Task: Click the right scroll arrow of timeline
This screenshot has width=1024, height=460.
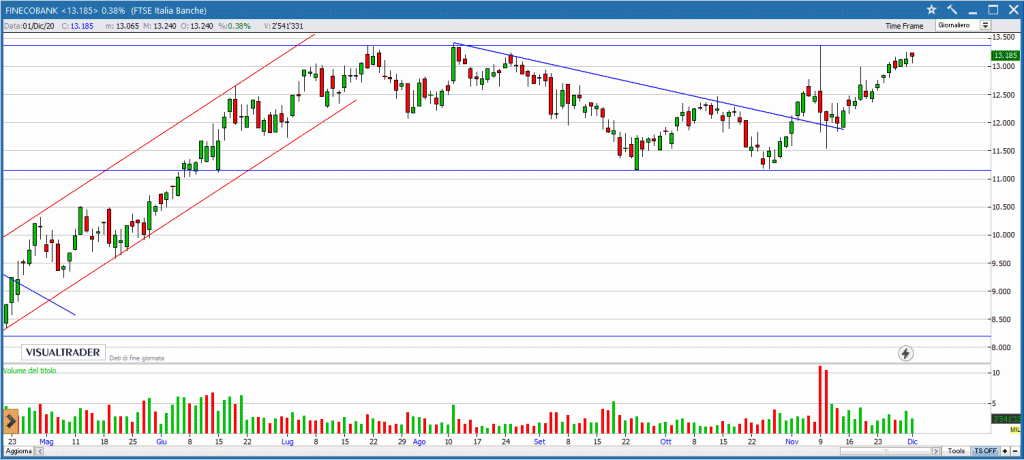Action: pos(936,451)
